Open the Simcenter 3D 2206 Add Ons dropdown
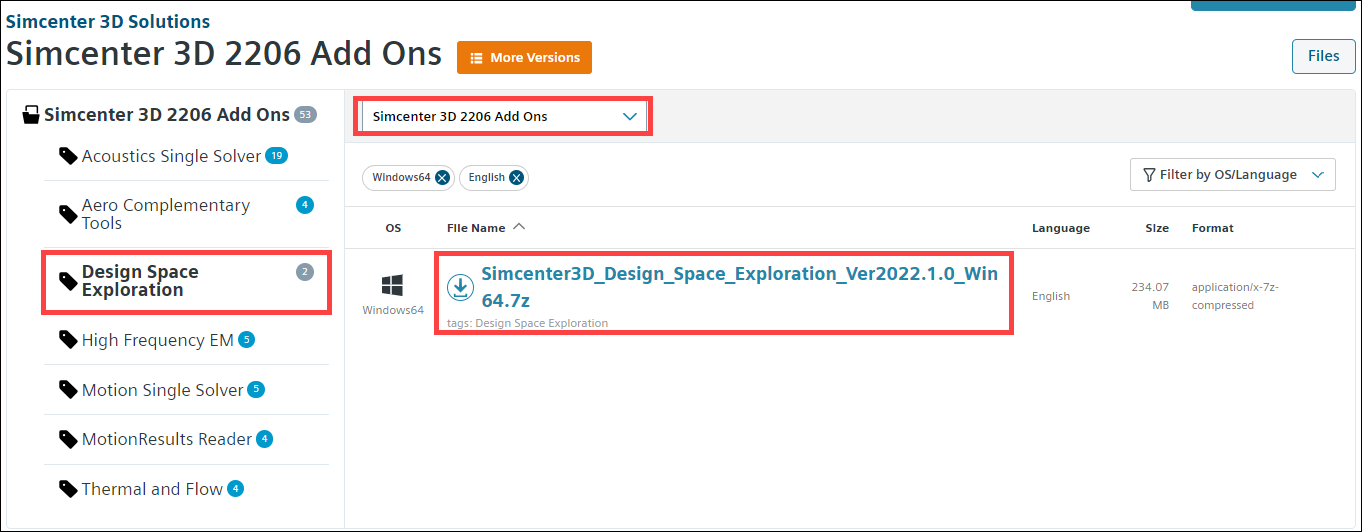1362x532 pixels. (504, 117)
